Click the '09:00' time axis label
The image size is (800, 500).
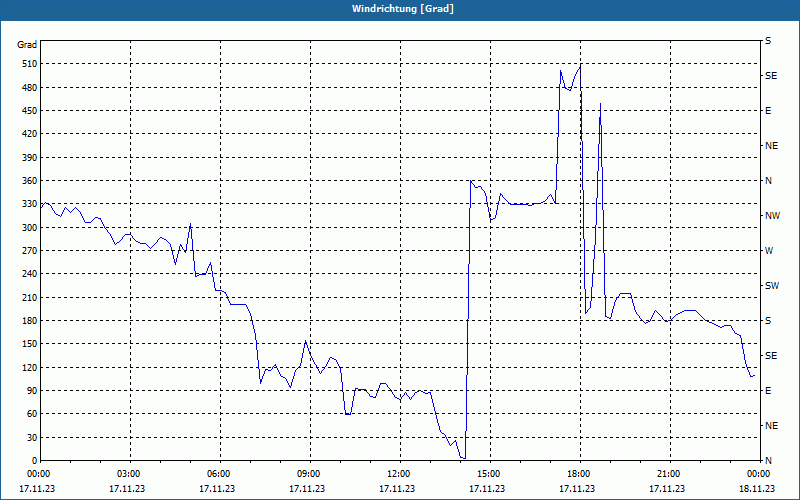click(310, 474)
